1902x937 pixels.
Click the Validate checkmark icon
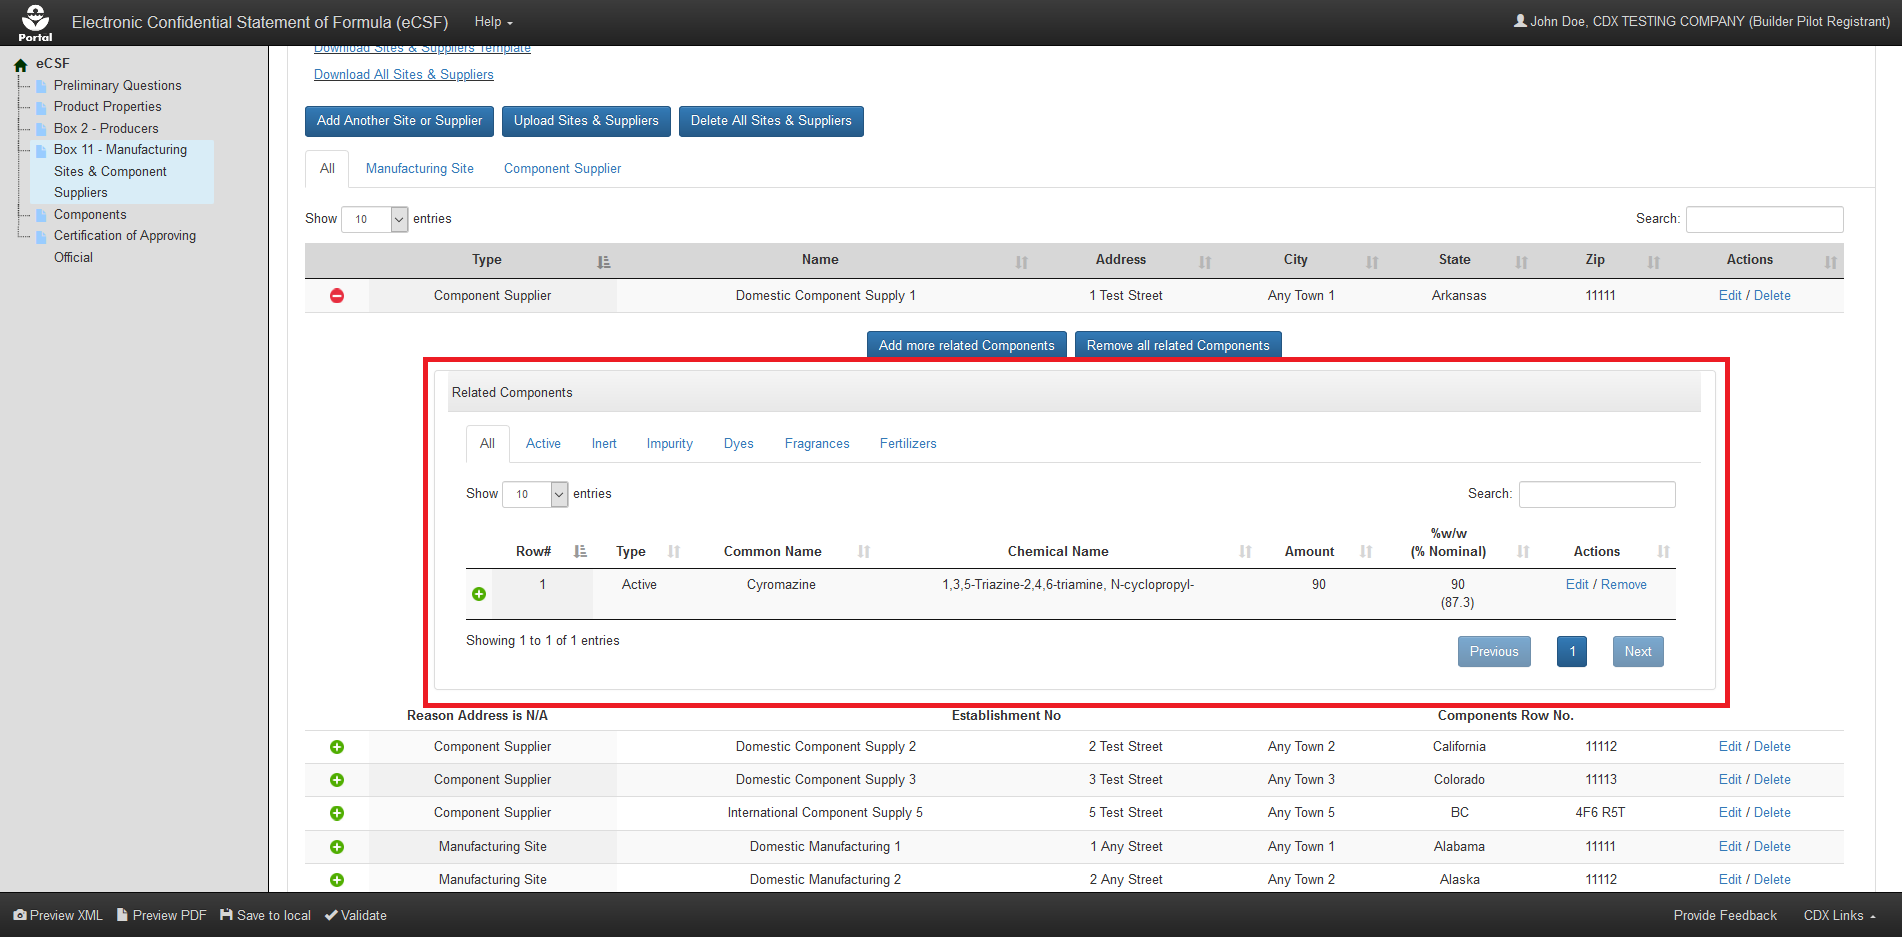(331, 915)
